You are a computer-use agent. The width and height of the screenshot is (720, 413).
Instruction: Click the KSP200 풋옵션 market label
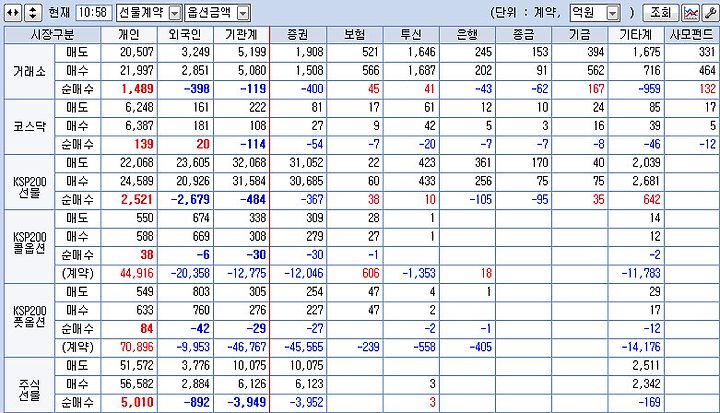pos(29,316)
